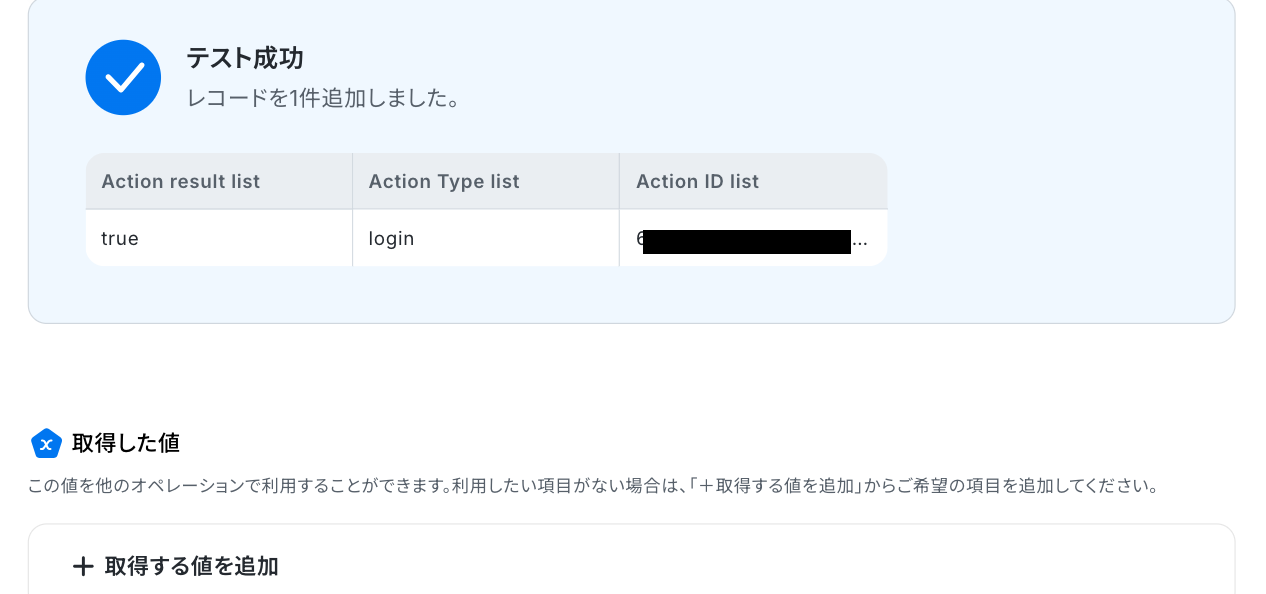Click the "login" cell under Action Type list

(x=391, y=239)
